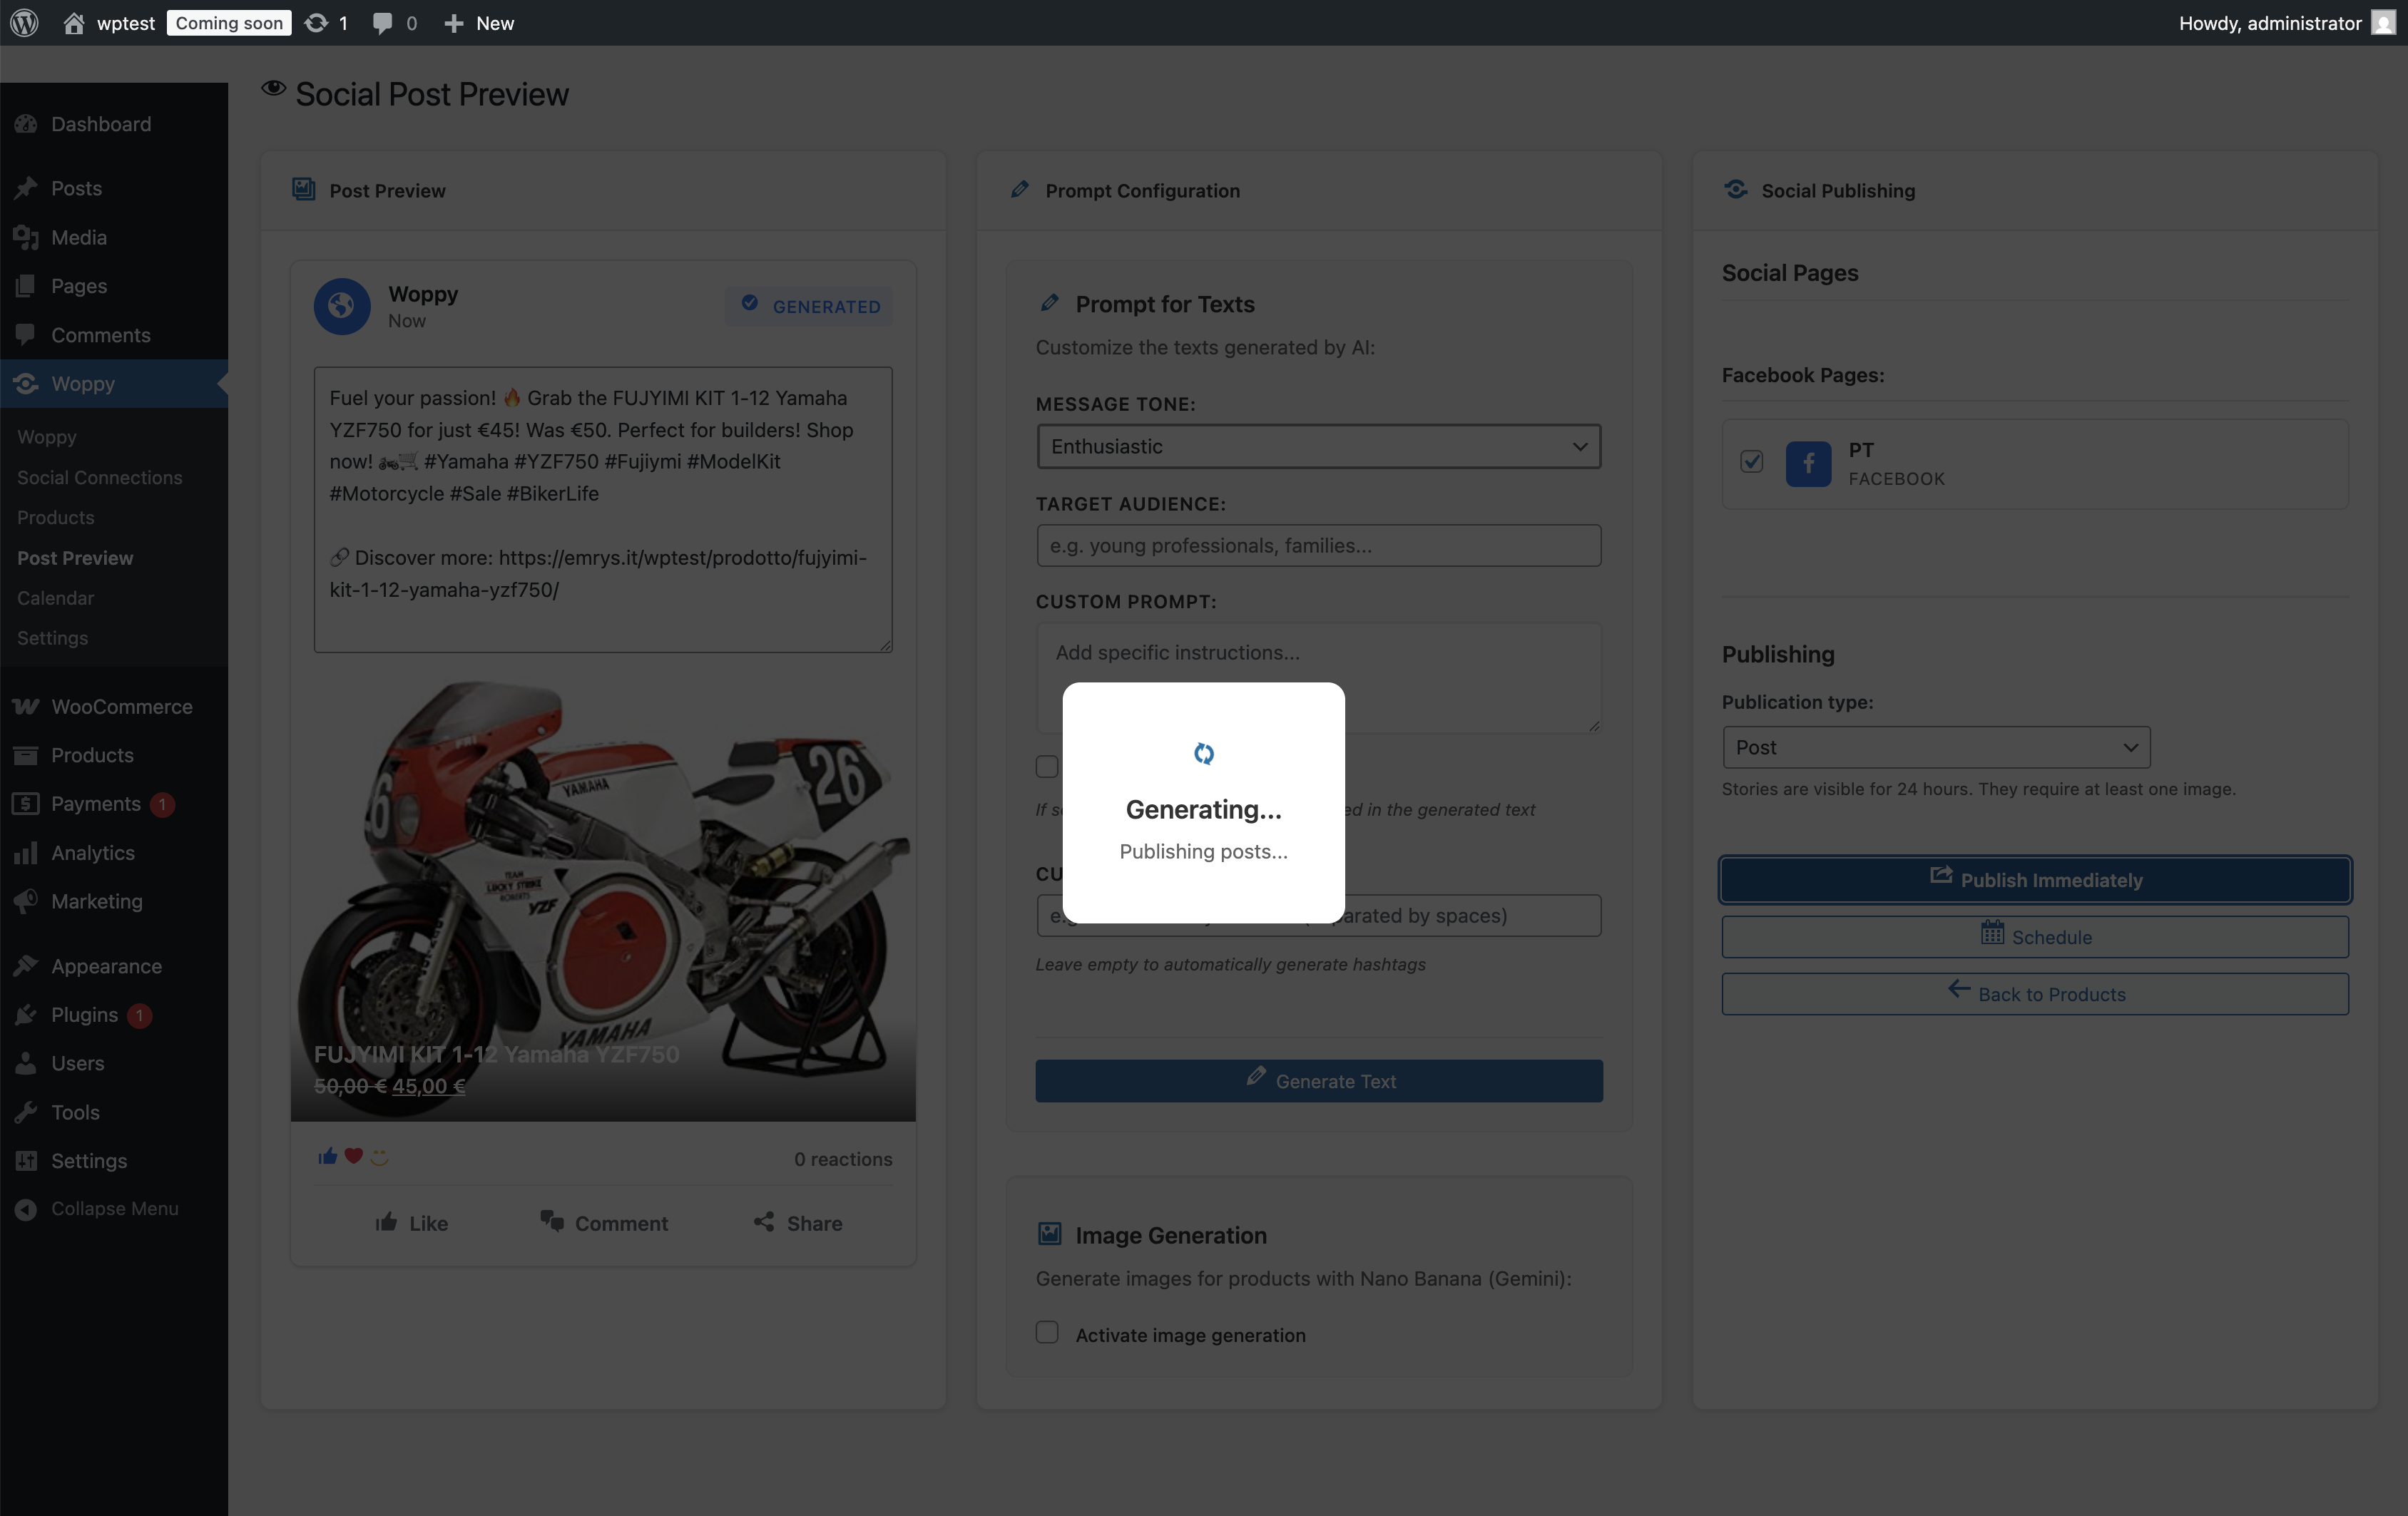
Task: Click the Media icon in sidebar
Action: click(26, 237)
